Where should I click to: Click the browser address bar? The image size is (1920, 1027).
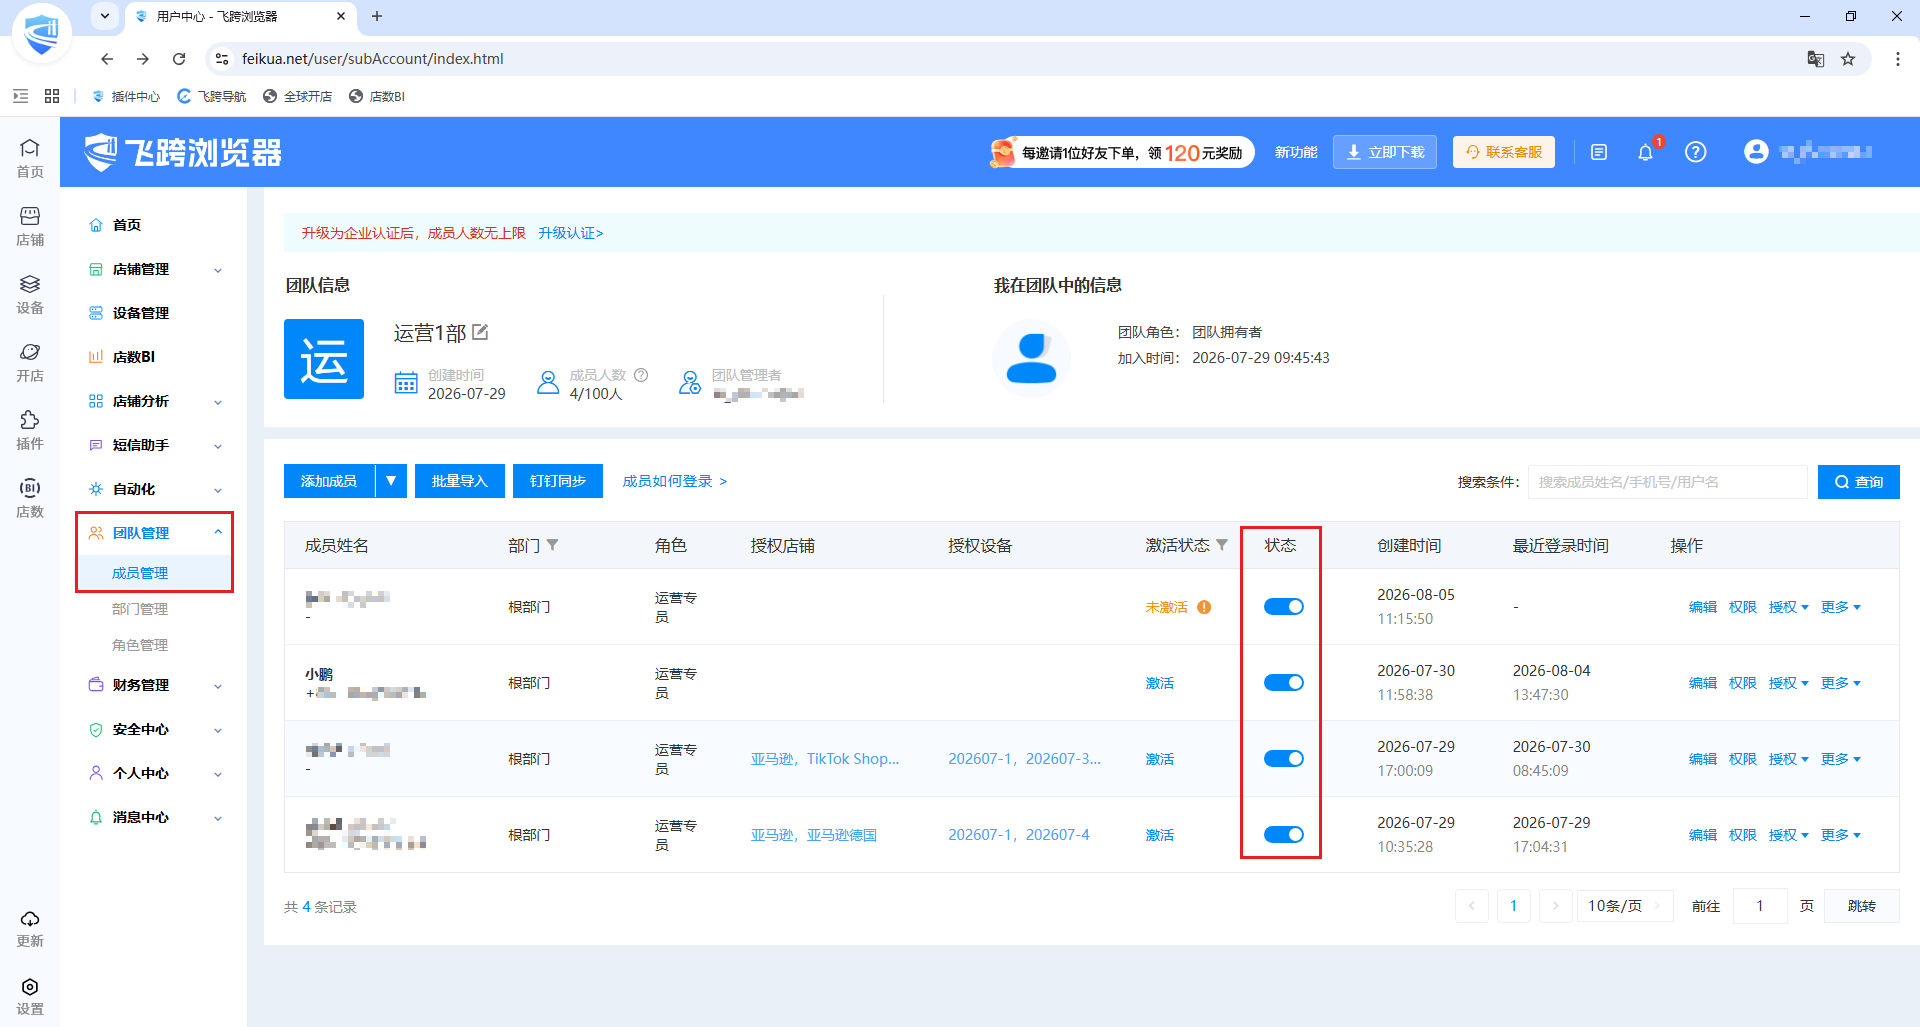coord(1010,59)
